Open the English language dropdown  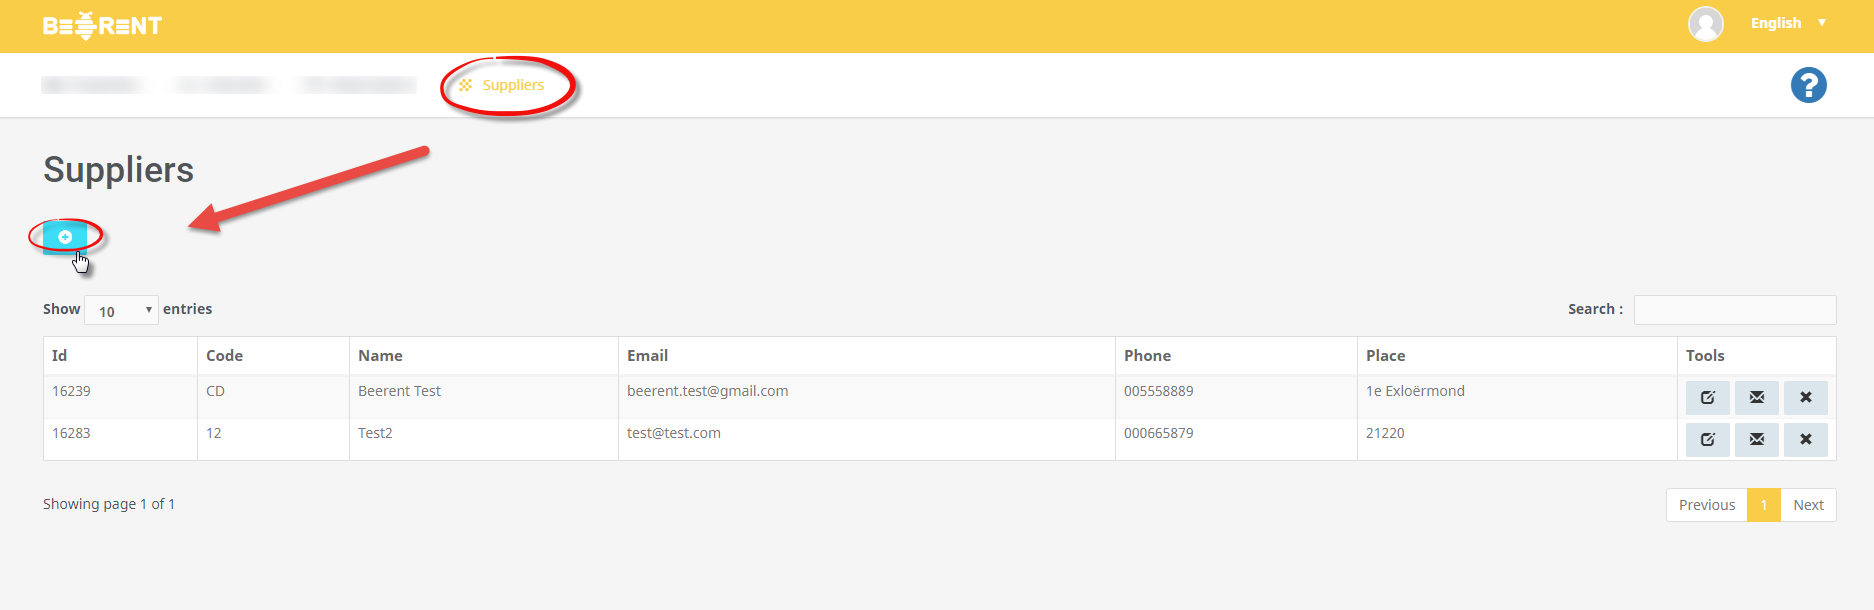pos(1787,23)
